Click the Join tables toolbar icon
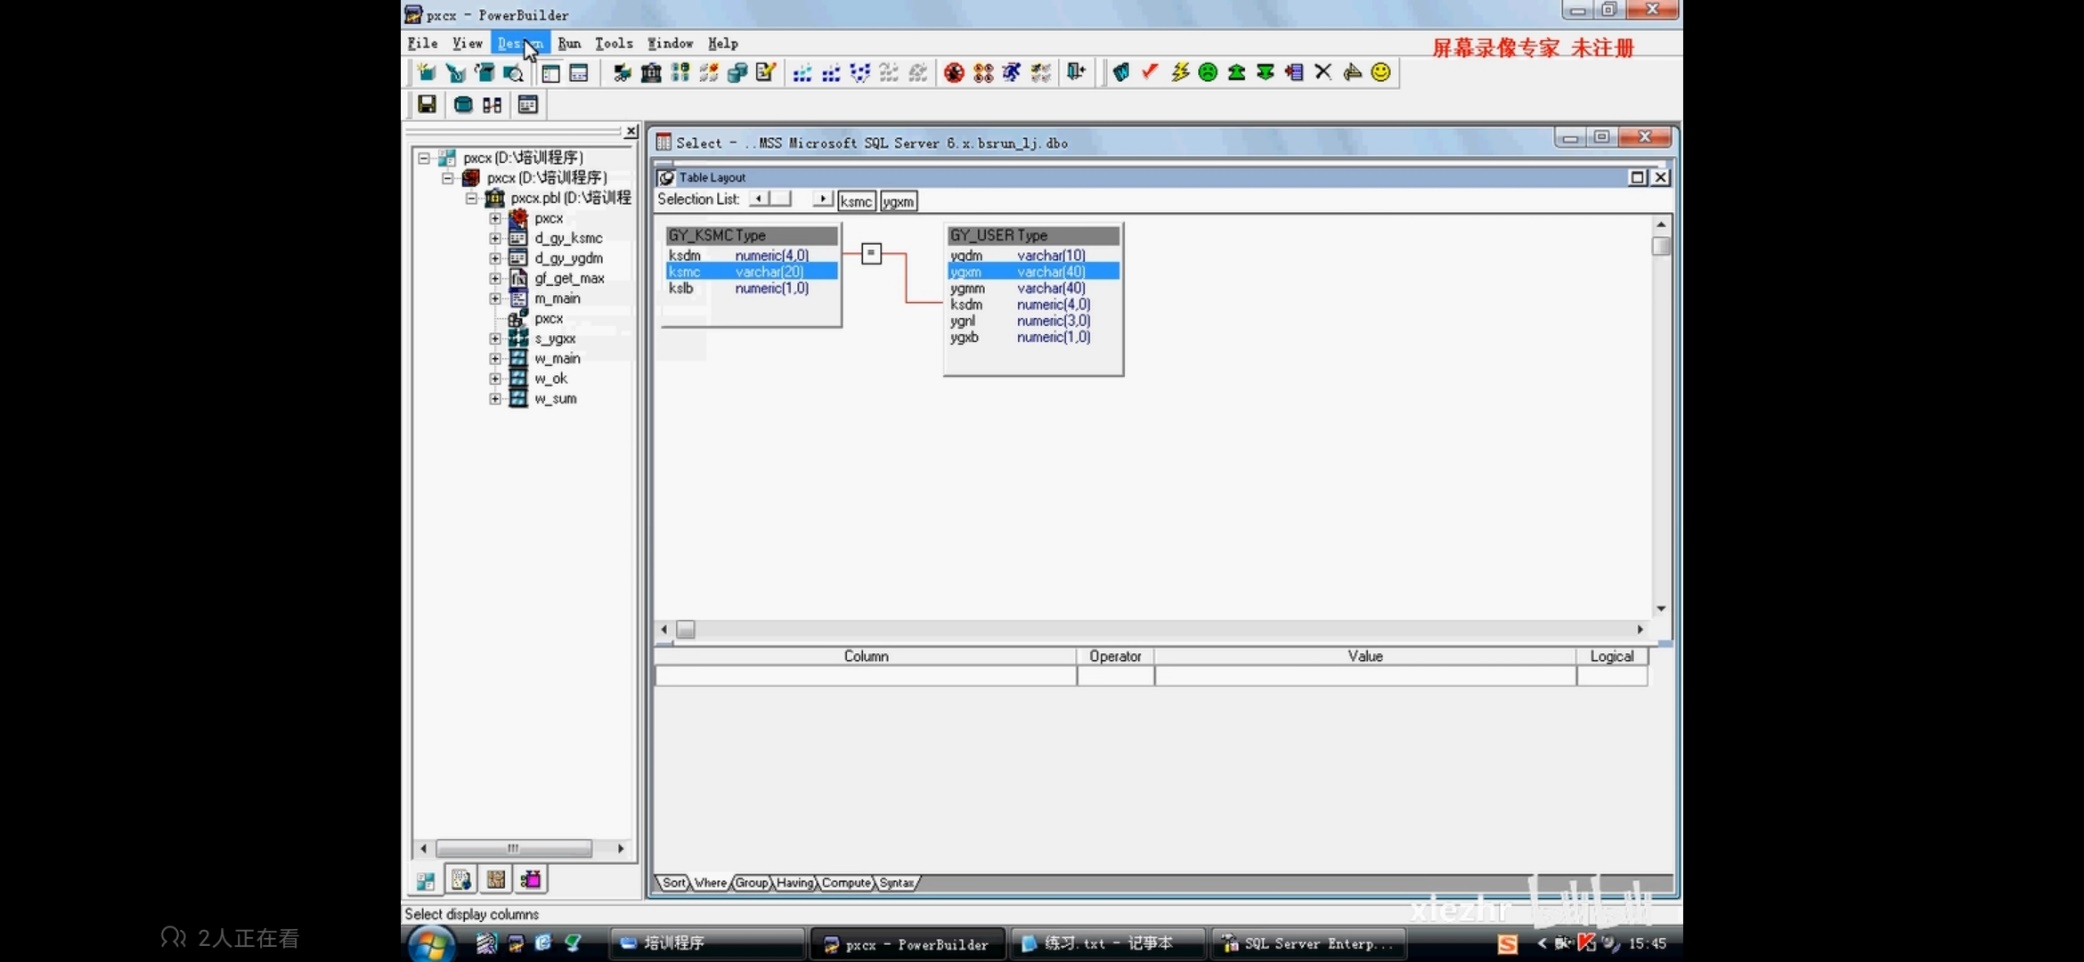This screenshot has width=2084, height=962. click(492, 104)
